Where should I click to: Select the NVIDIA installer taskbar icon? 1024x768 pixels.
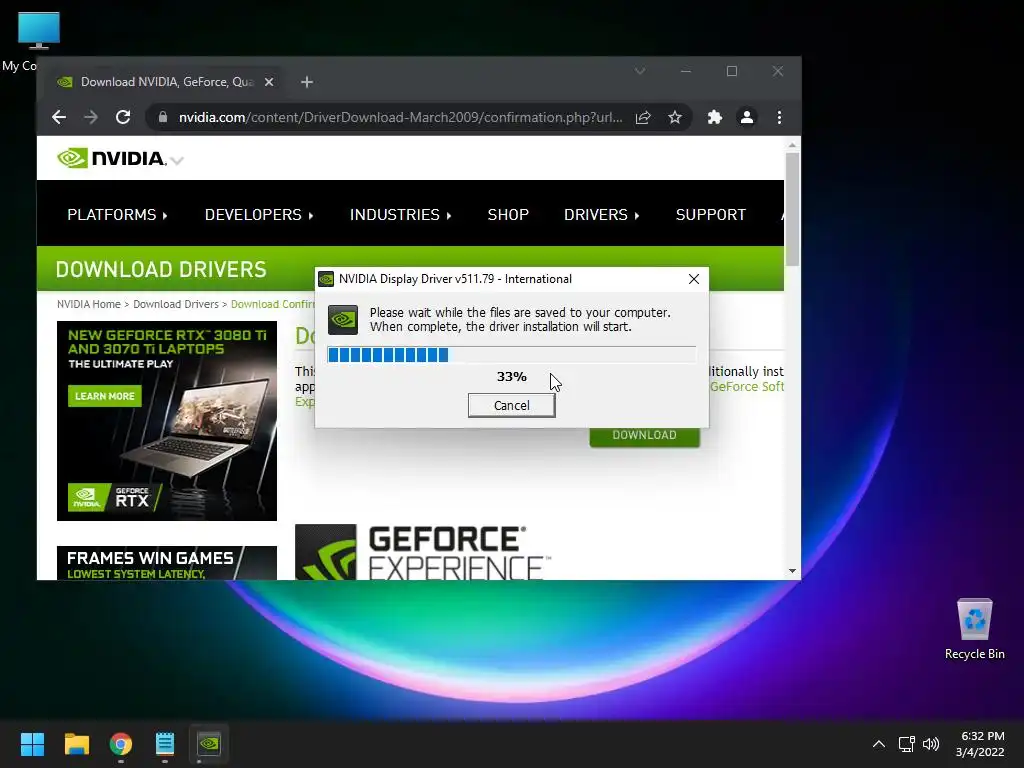pyautogui.click(x=209, y=743)
